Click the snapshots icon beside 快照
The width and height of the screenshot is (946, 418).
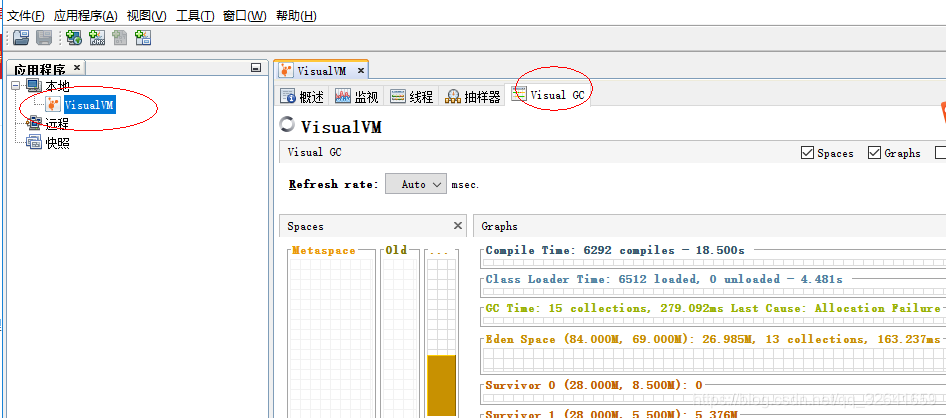[x=34, y=144]
